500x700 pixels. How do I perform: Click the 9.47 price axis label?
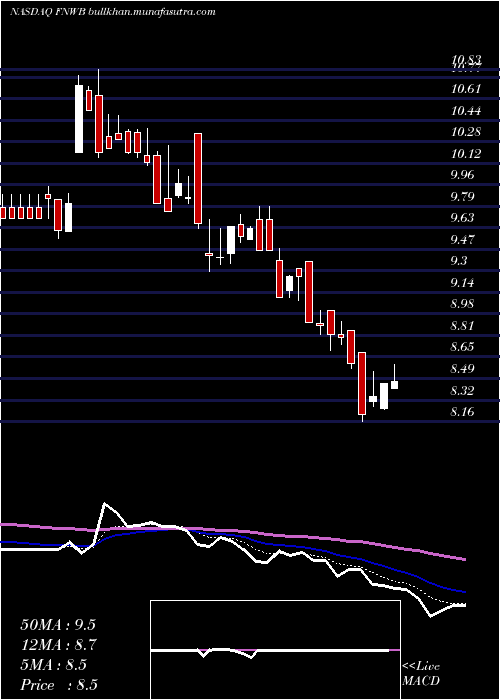(x=462, y=240)
